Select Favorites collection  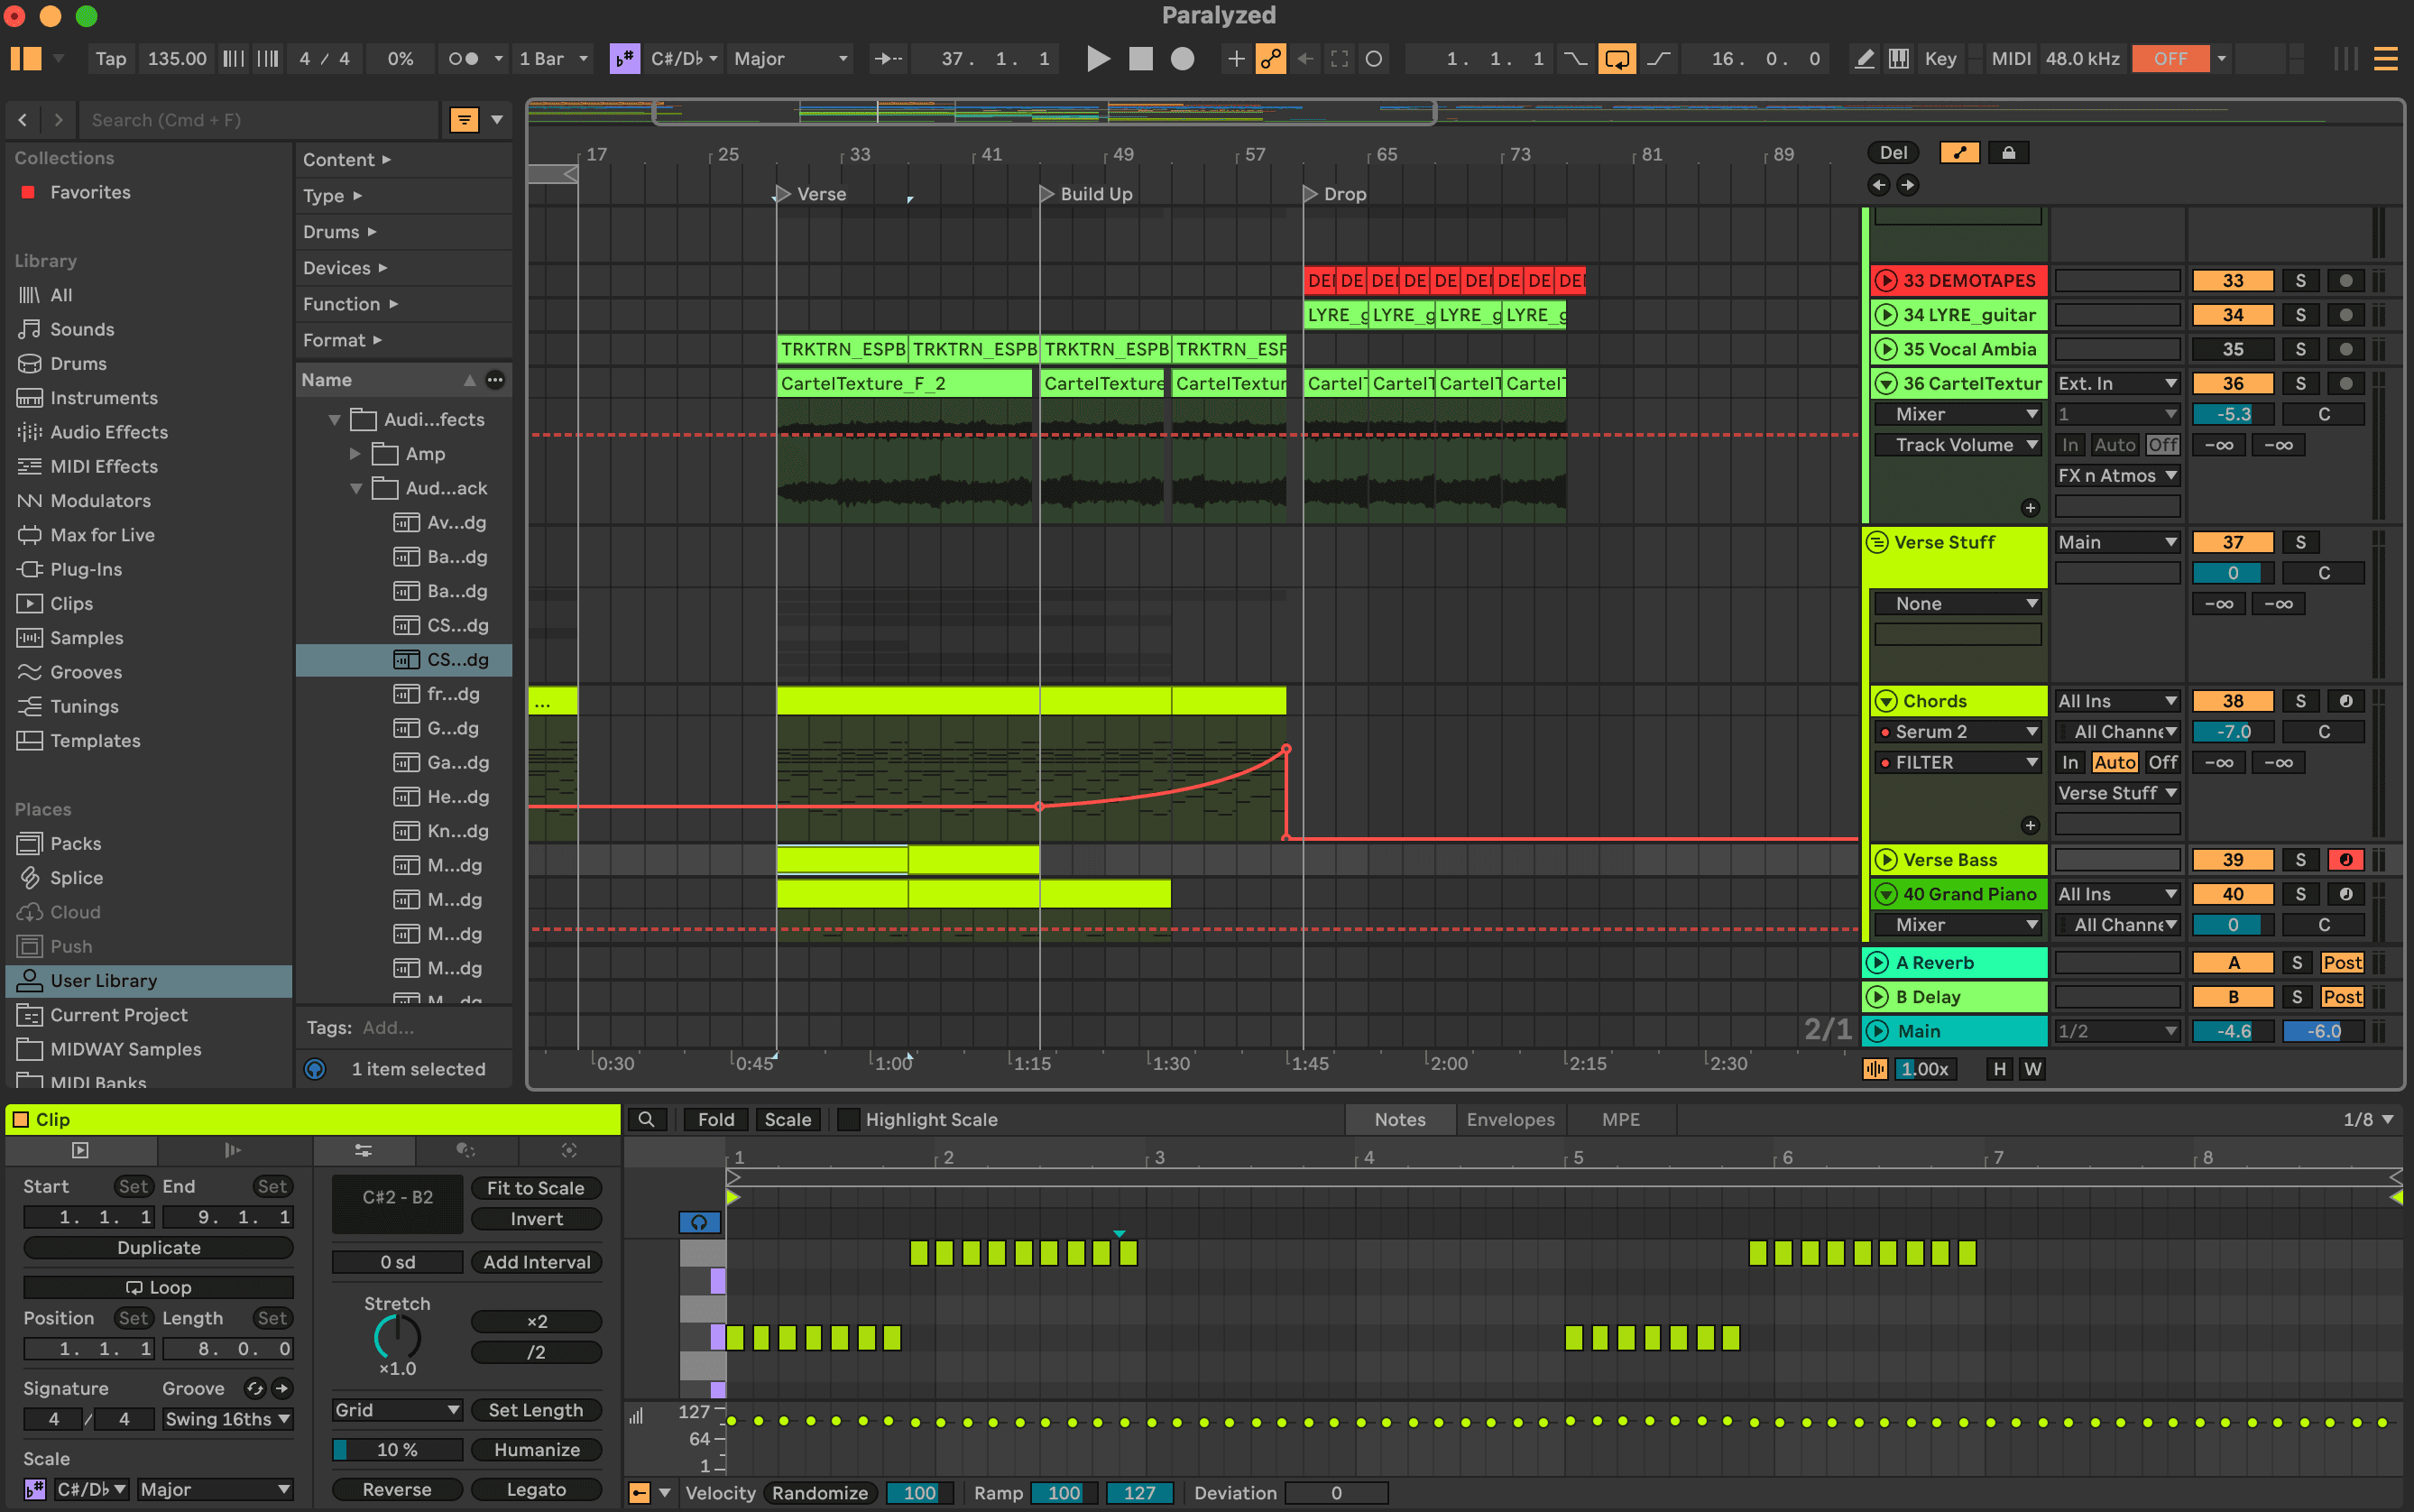[x=90, y=192]
